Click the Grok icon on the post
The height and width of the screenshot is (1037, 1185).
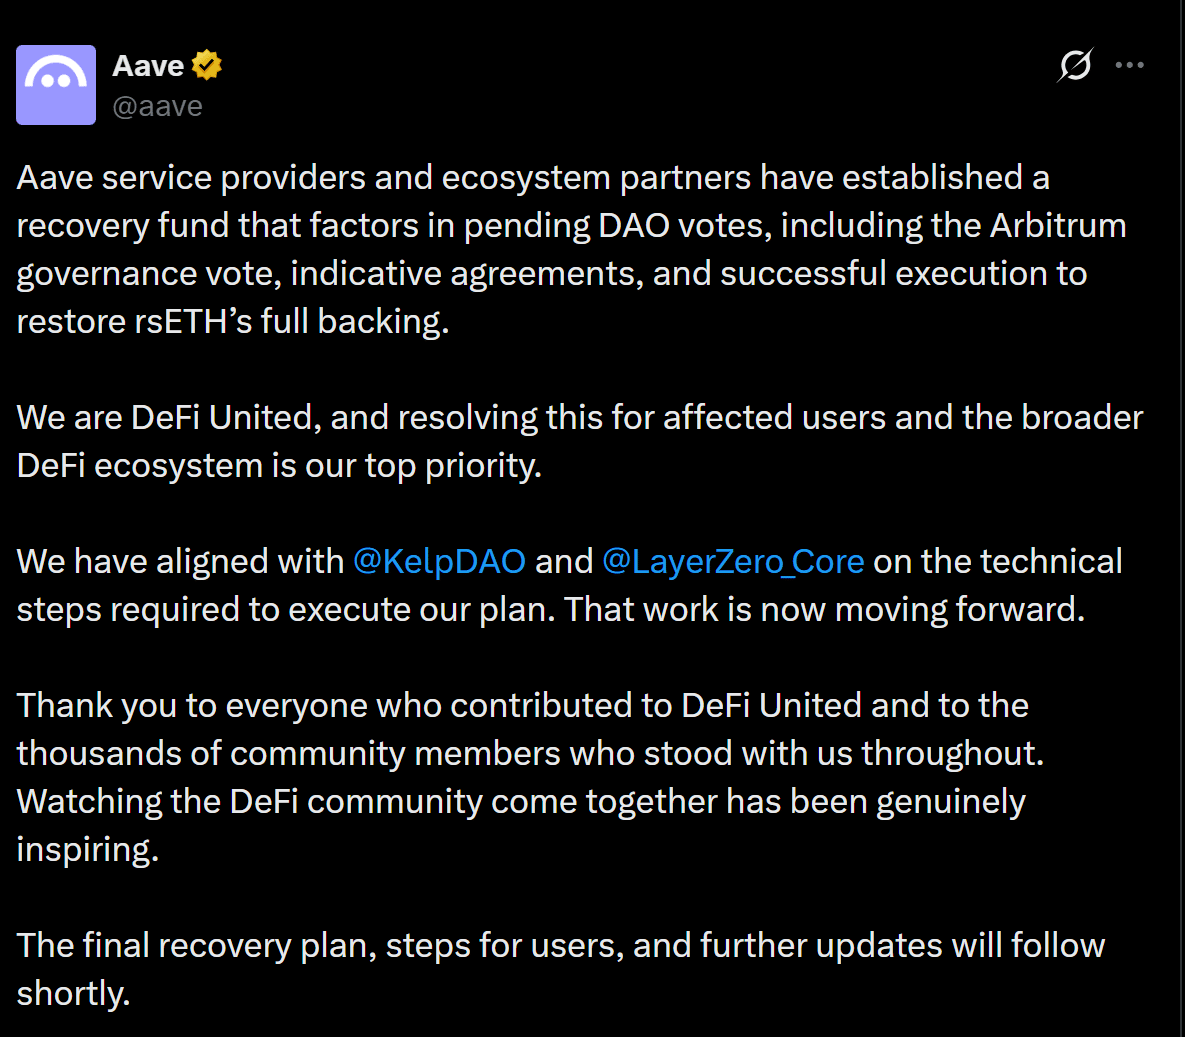1075,66
